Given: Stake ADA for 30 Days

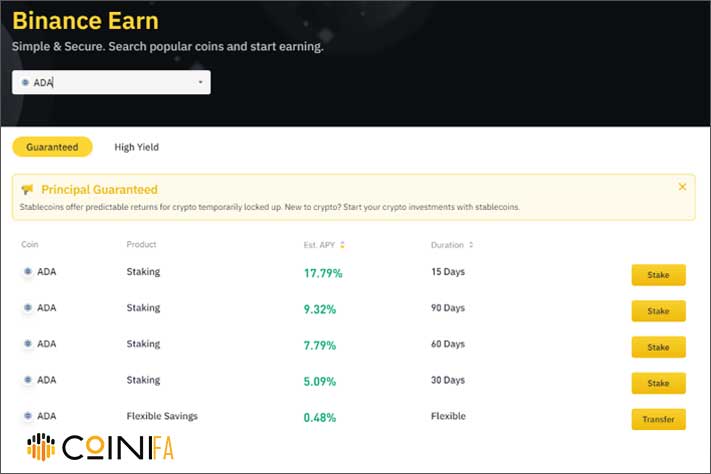Looking at the screenshot, I should point(658,383).
